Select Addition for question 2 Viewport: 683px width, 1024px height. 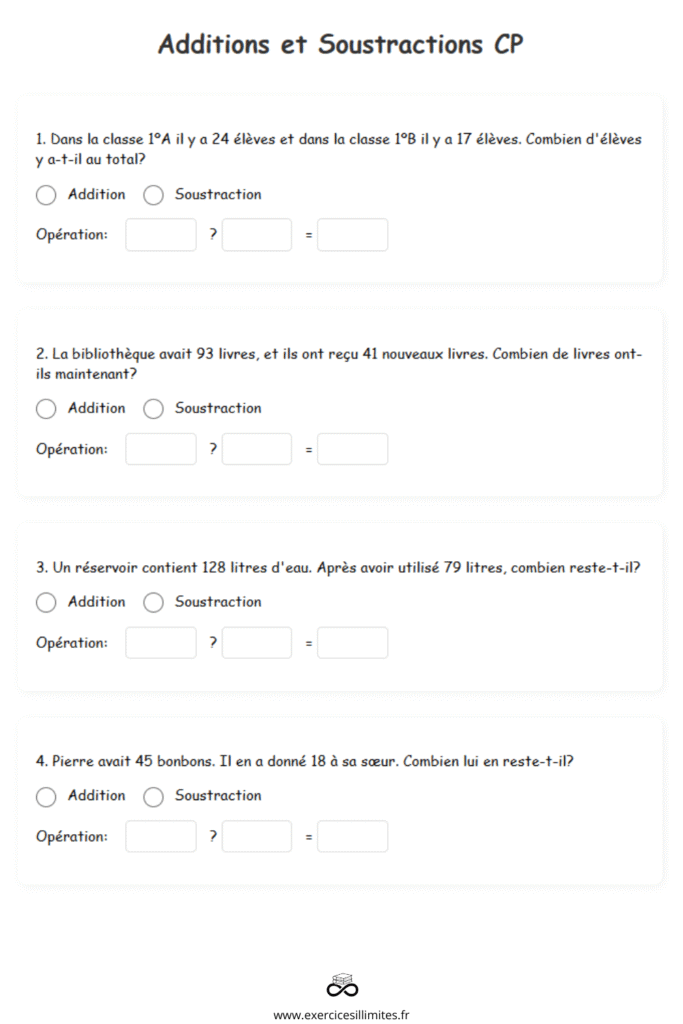[46, 409]
